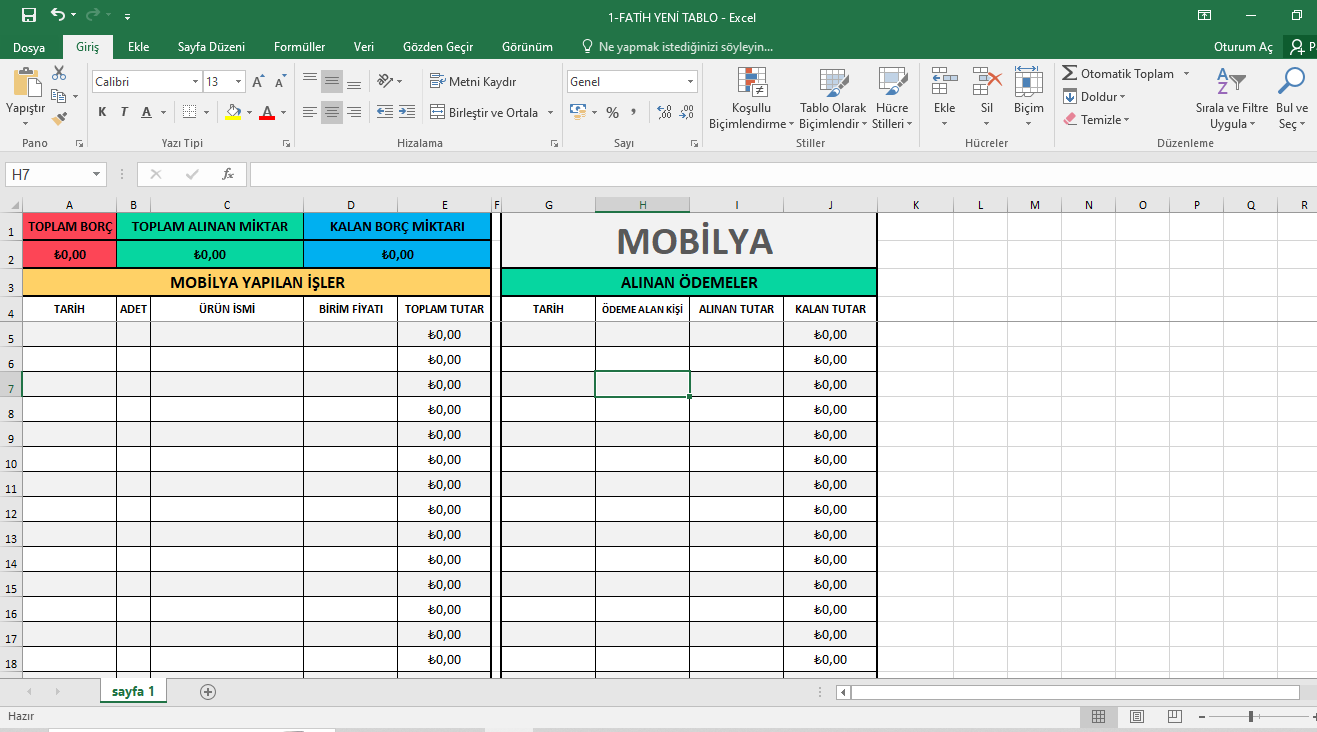The height and width of the screenshot is (732, 1317).
Task: Align cell text to the right
Action: 354,112
